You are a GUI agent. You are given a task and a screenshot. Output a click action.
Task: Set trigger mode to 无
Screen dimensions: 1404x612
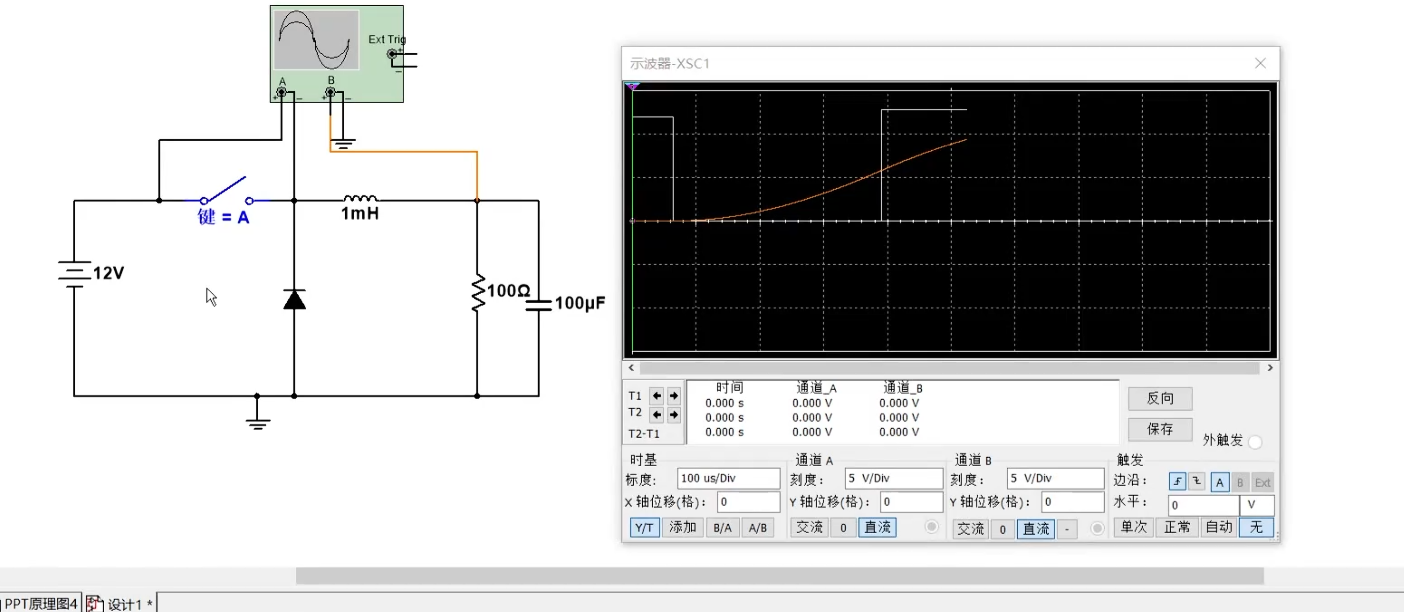(1257, 527)
